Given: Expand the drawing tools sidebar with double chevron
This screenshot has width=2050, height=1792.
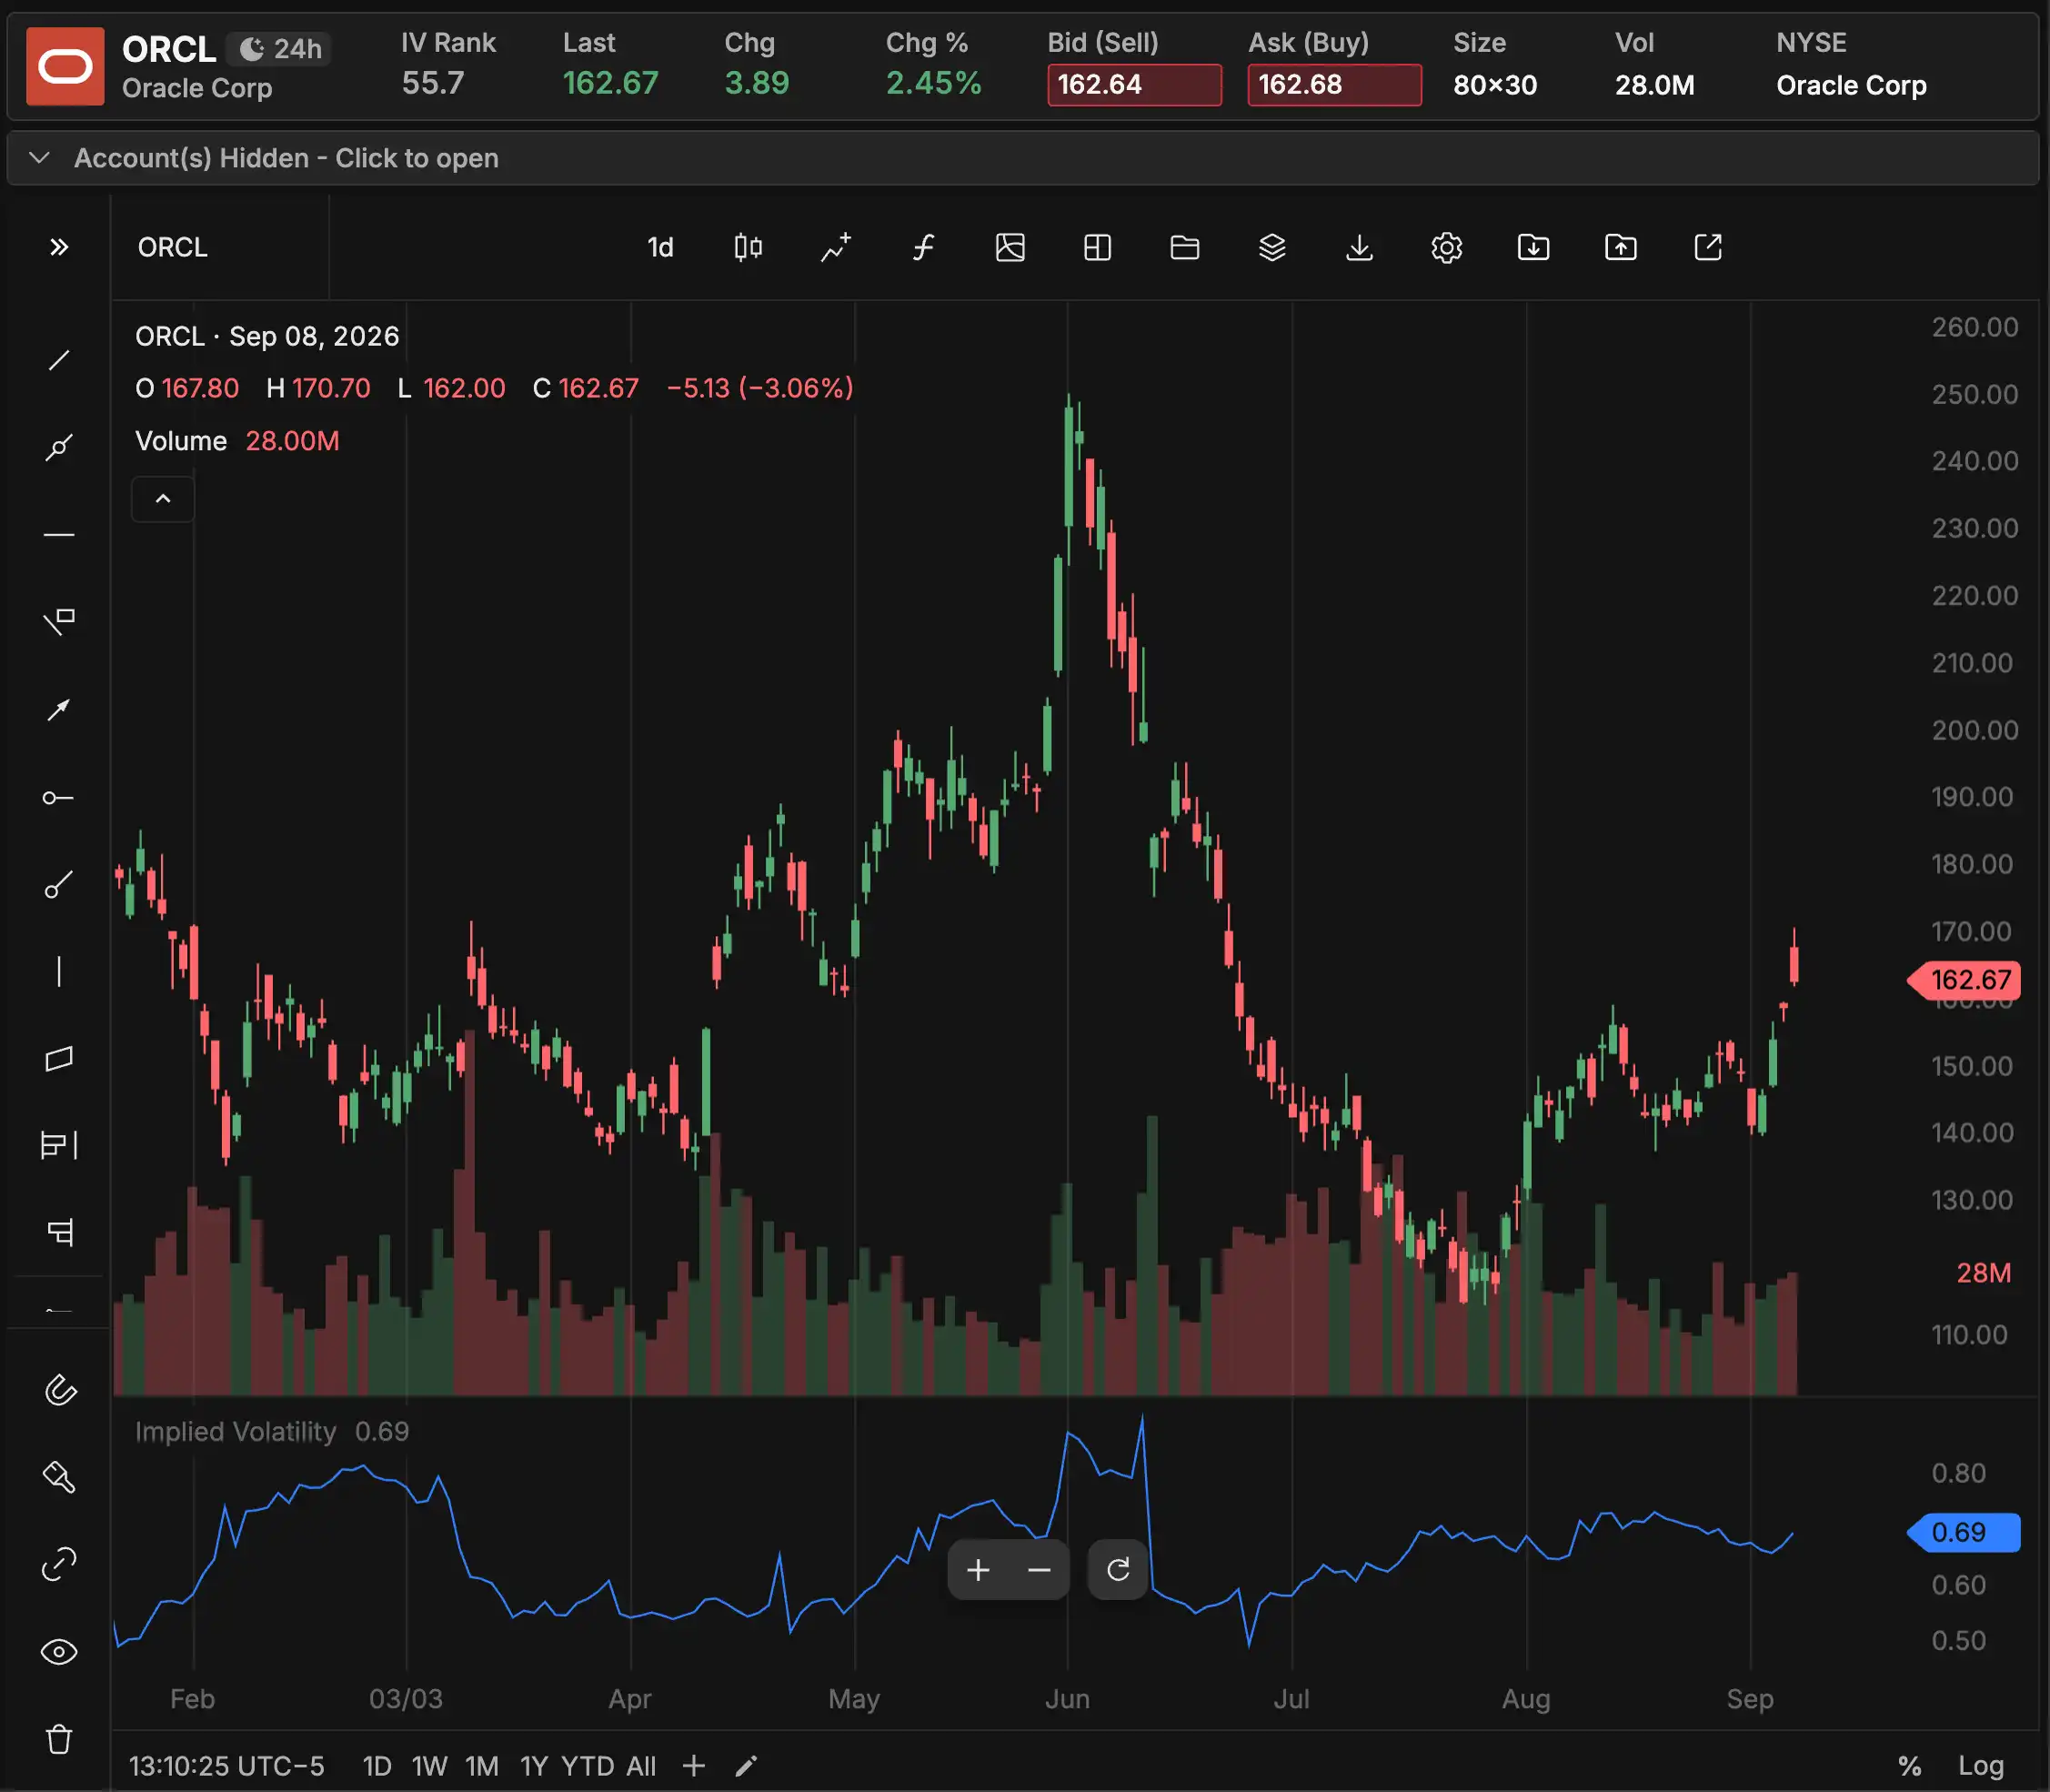Looking at the screenshot, I should (59, 247).
